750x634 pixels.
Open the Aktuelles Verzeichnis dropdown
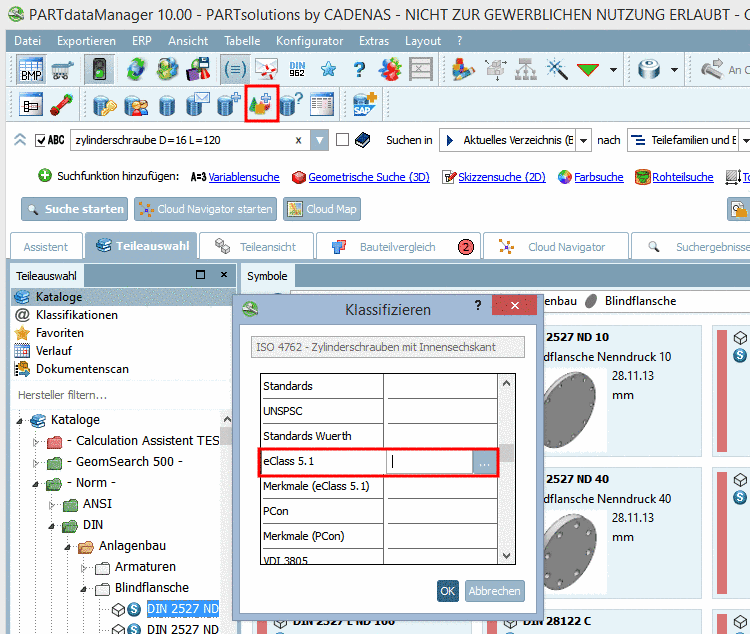coord(584,140)
